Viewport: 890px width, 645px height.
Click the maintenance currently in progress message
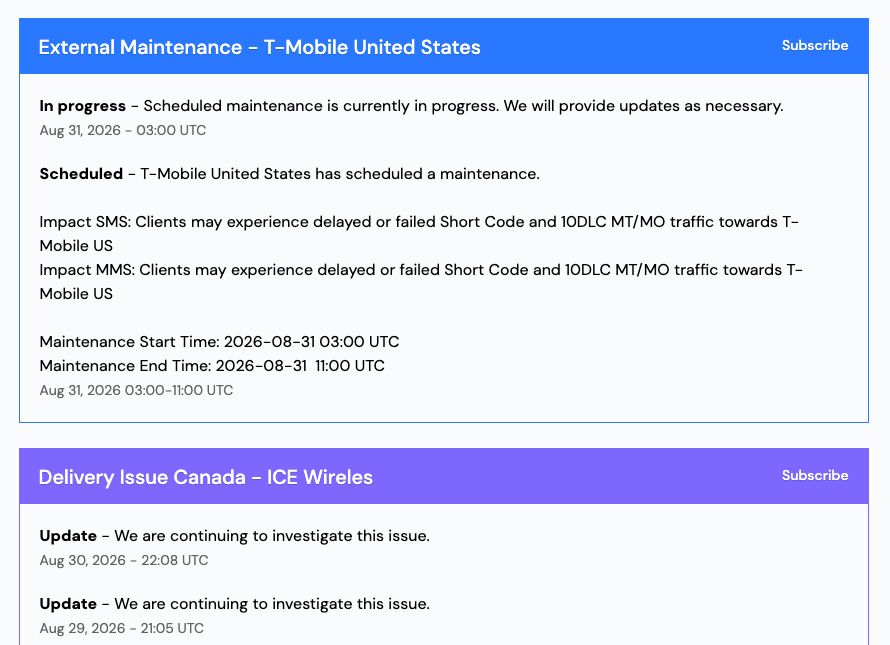(x=463, y=106)
